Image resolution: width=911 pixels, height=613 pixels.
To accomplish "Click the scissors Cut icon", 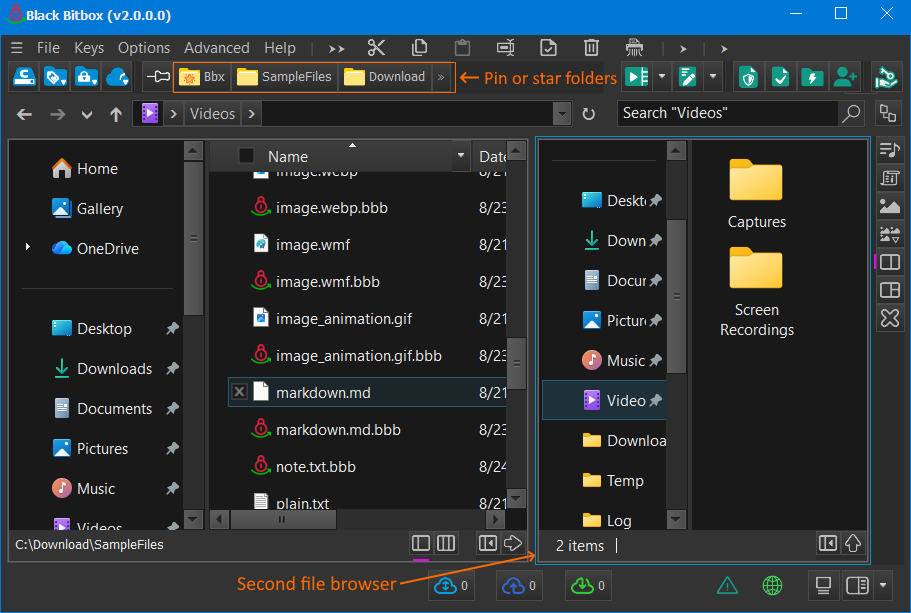I will tap(376, 48).
